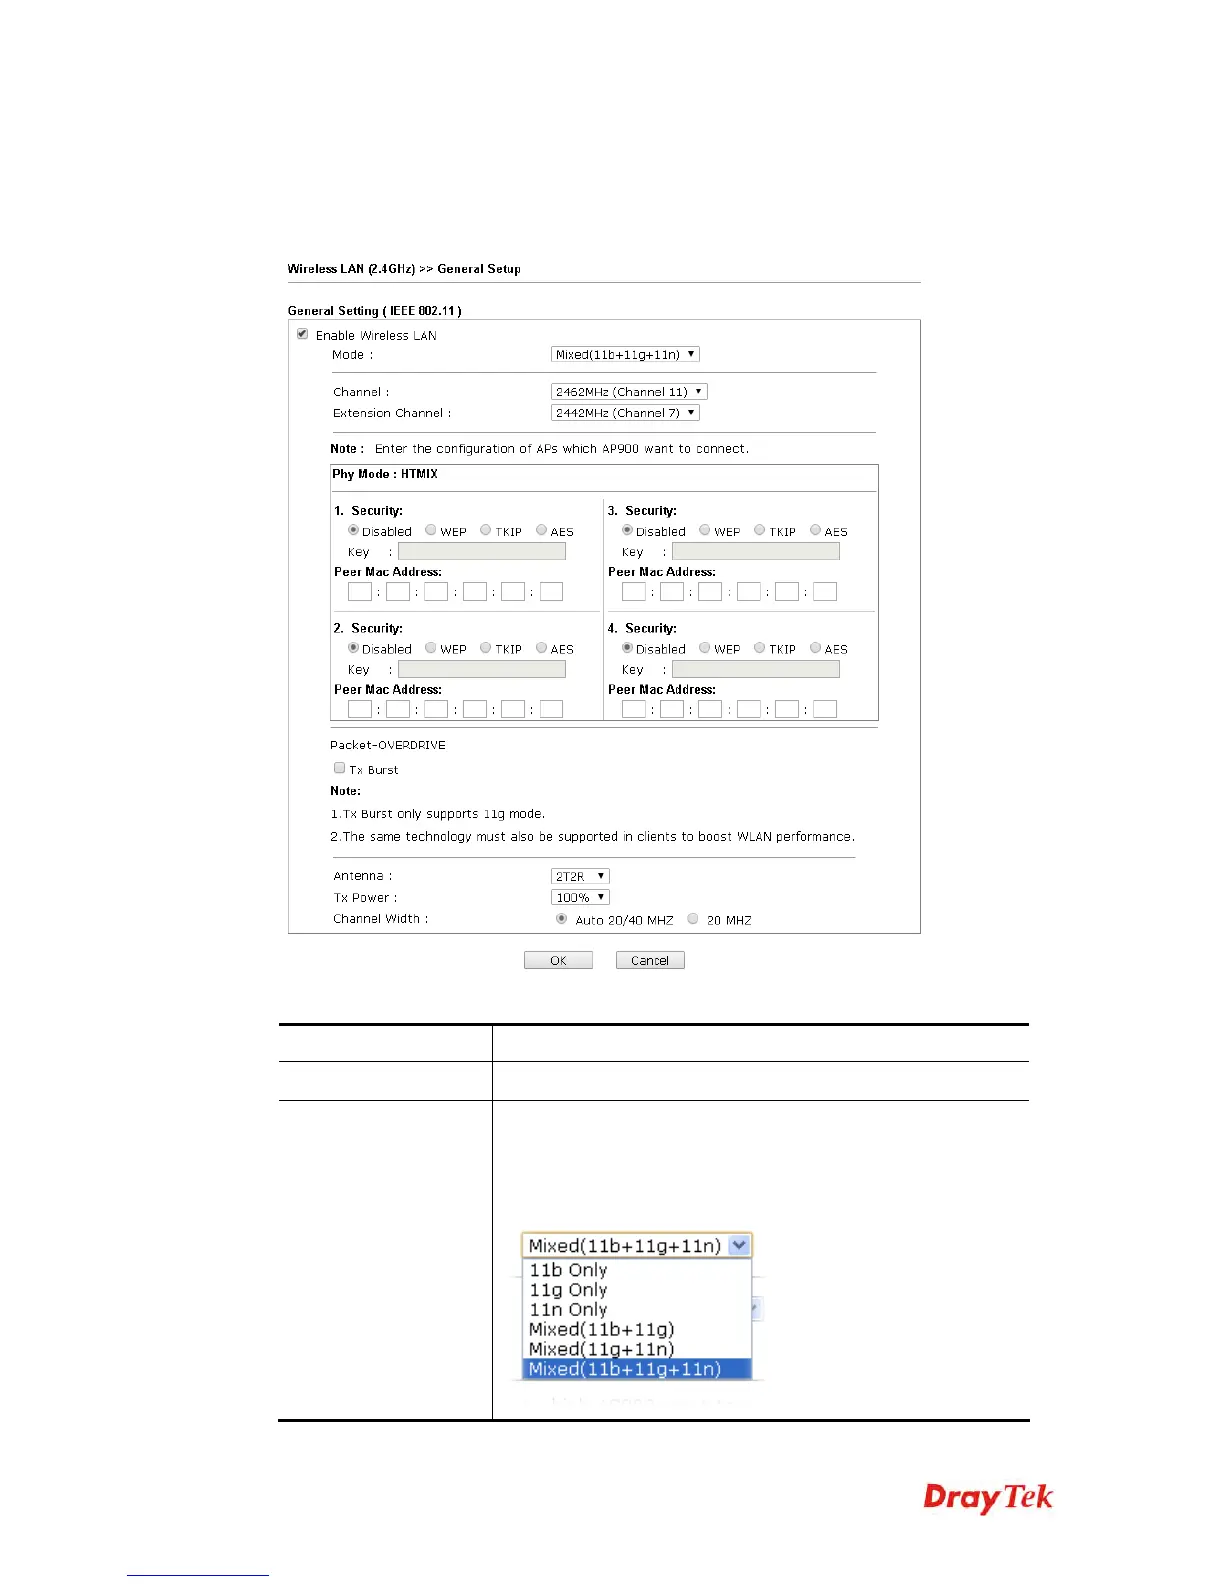Click the Security 2 Key field
This screenshot has width=1224, height=1584.
coord(482,669)
